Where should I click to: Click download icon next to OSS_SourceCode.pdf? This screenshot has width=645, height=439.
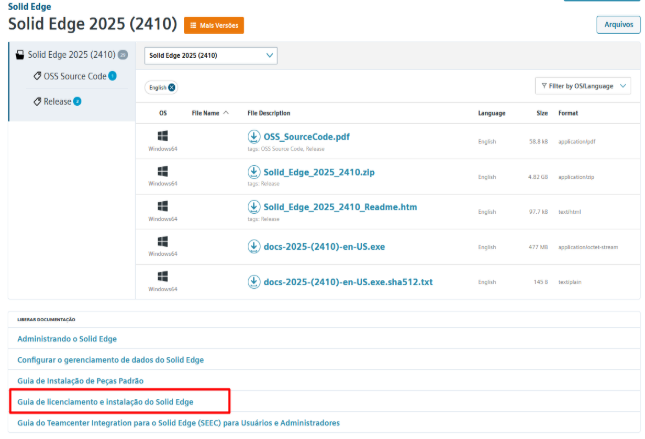(254, 136)
